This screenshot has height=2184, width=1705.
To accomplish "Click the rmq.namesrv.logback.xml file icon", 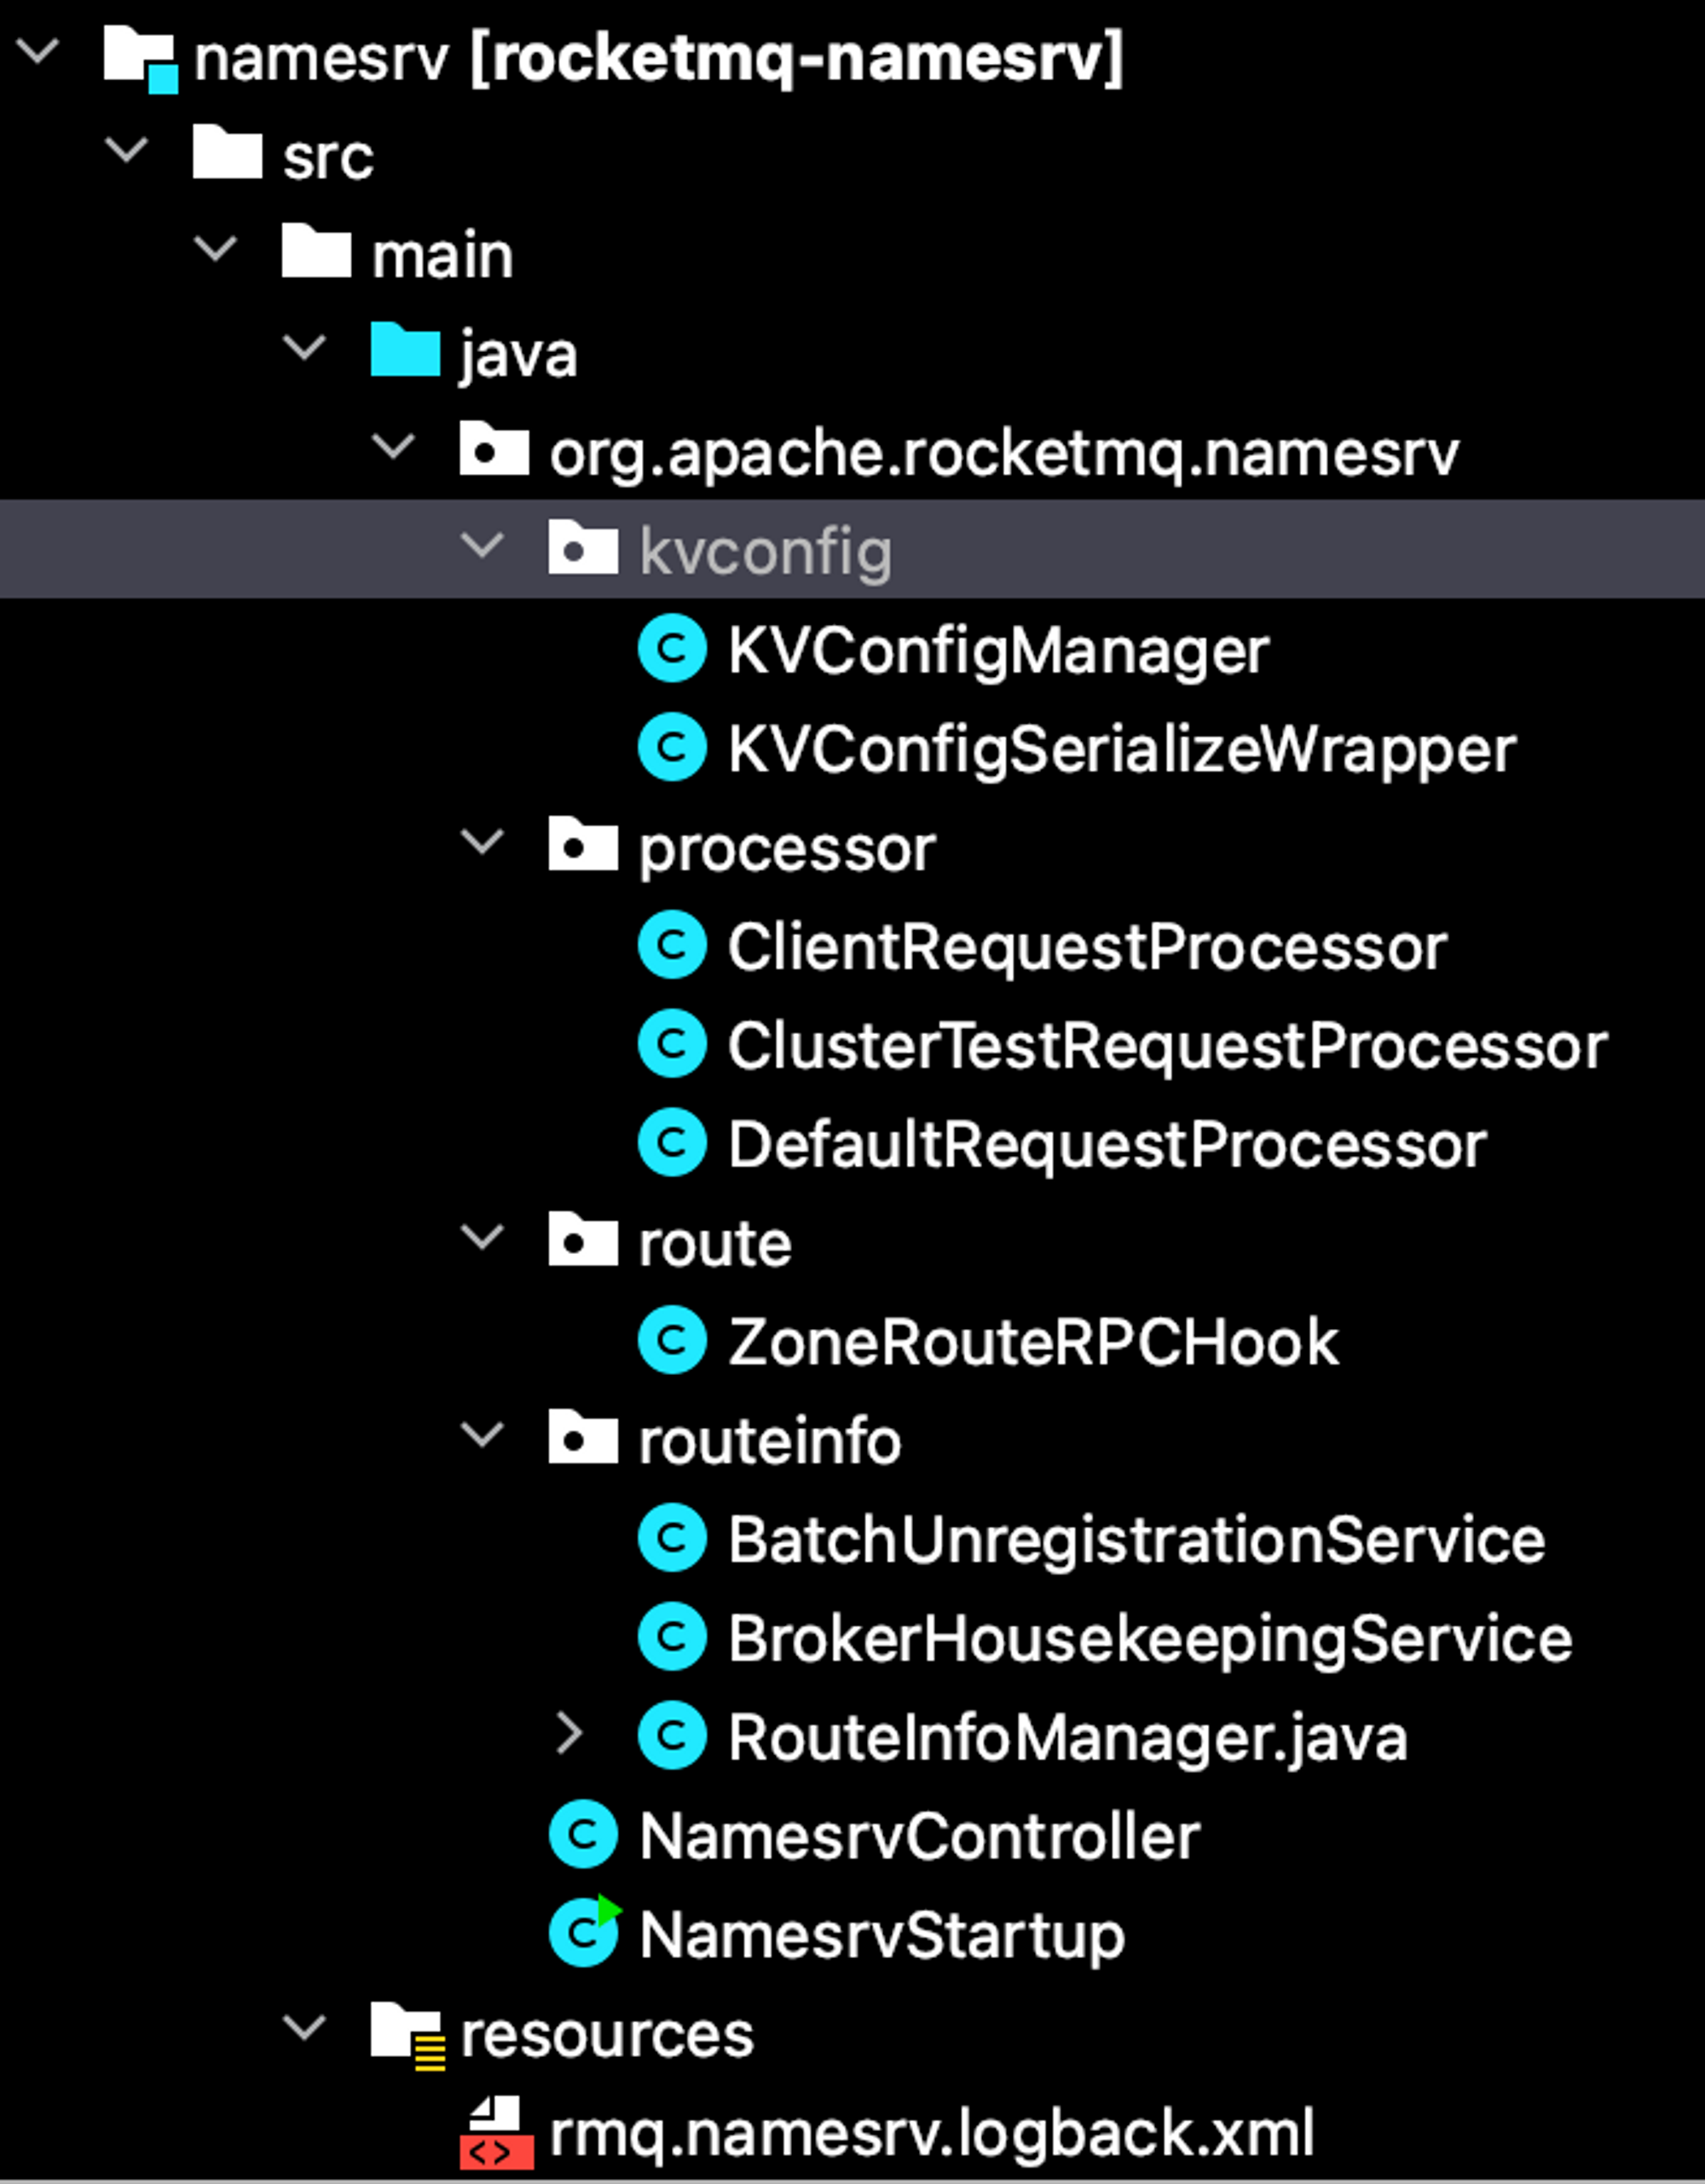I will tap(496, 2132).
